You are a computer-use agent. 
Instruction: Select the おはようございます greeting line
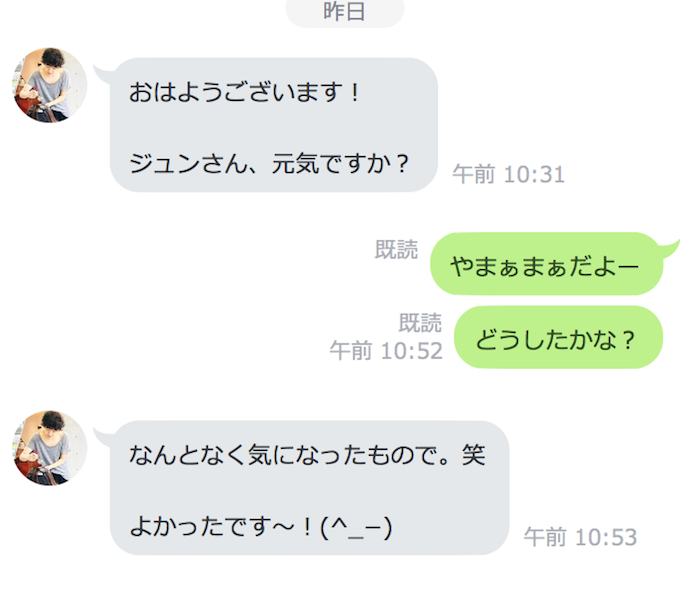coord(244,92)
